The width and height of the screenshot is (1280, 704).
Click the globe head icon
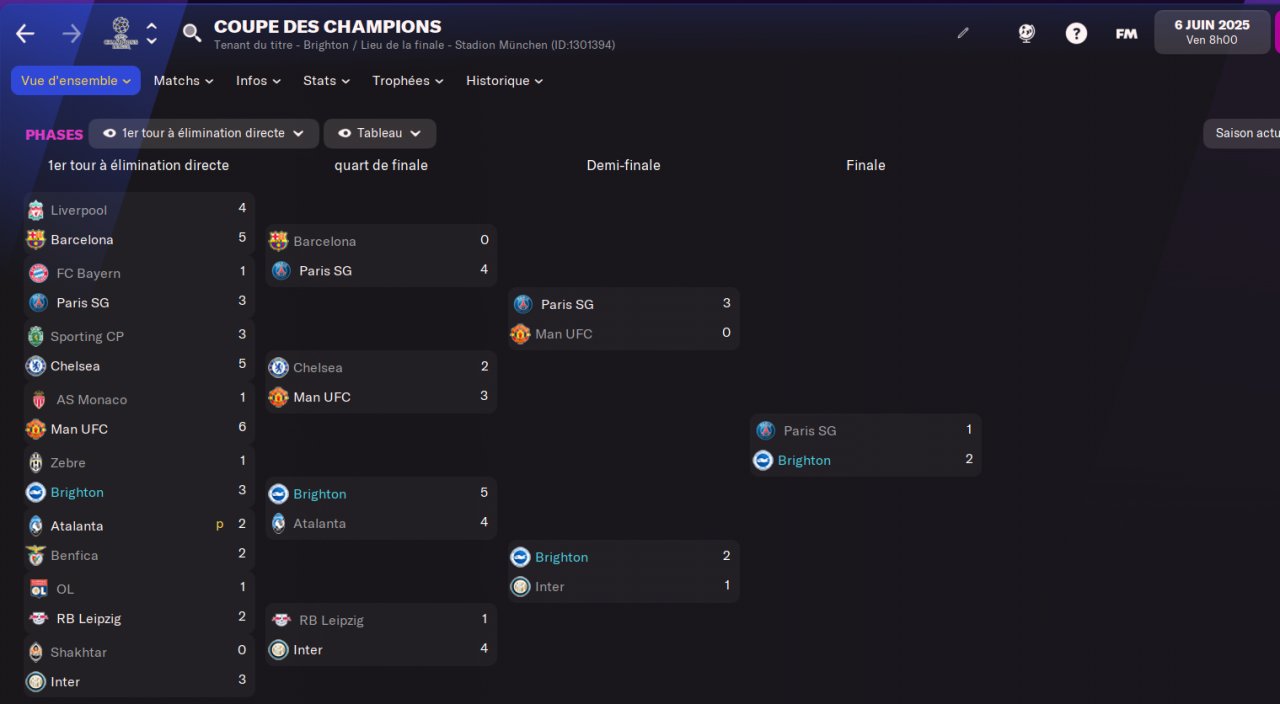1027,33
